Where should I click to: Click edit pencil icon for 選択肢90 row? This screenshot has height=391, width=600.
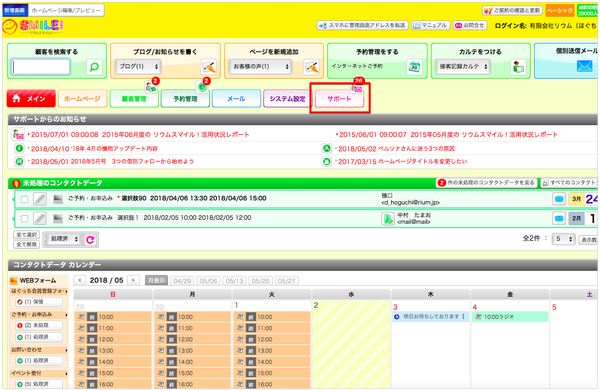(x=40, y=199)
